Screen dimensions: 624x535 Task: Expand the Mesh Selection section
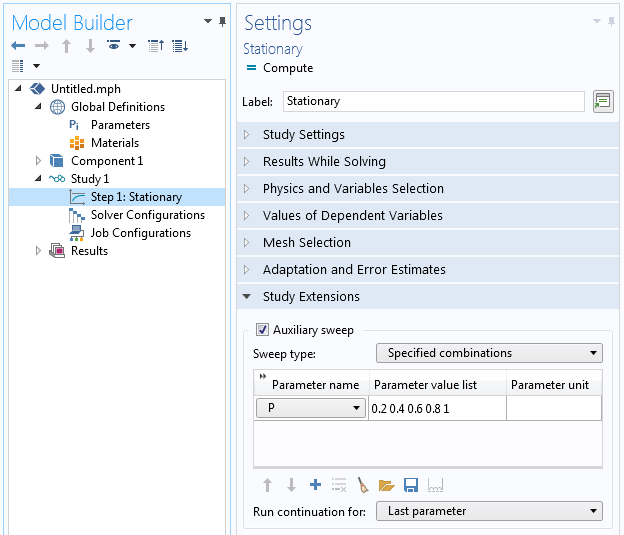306,243
